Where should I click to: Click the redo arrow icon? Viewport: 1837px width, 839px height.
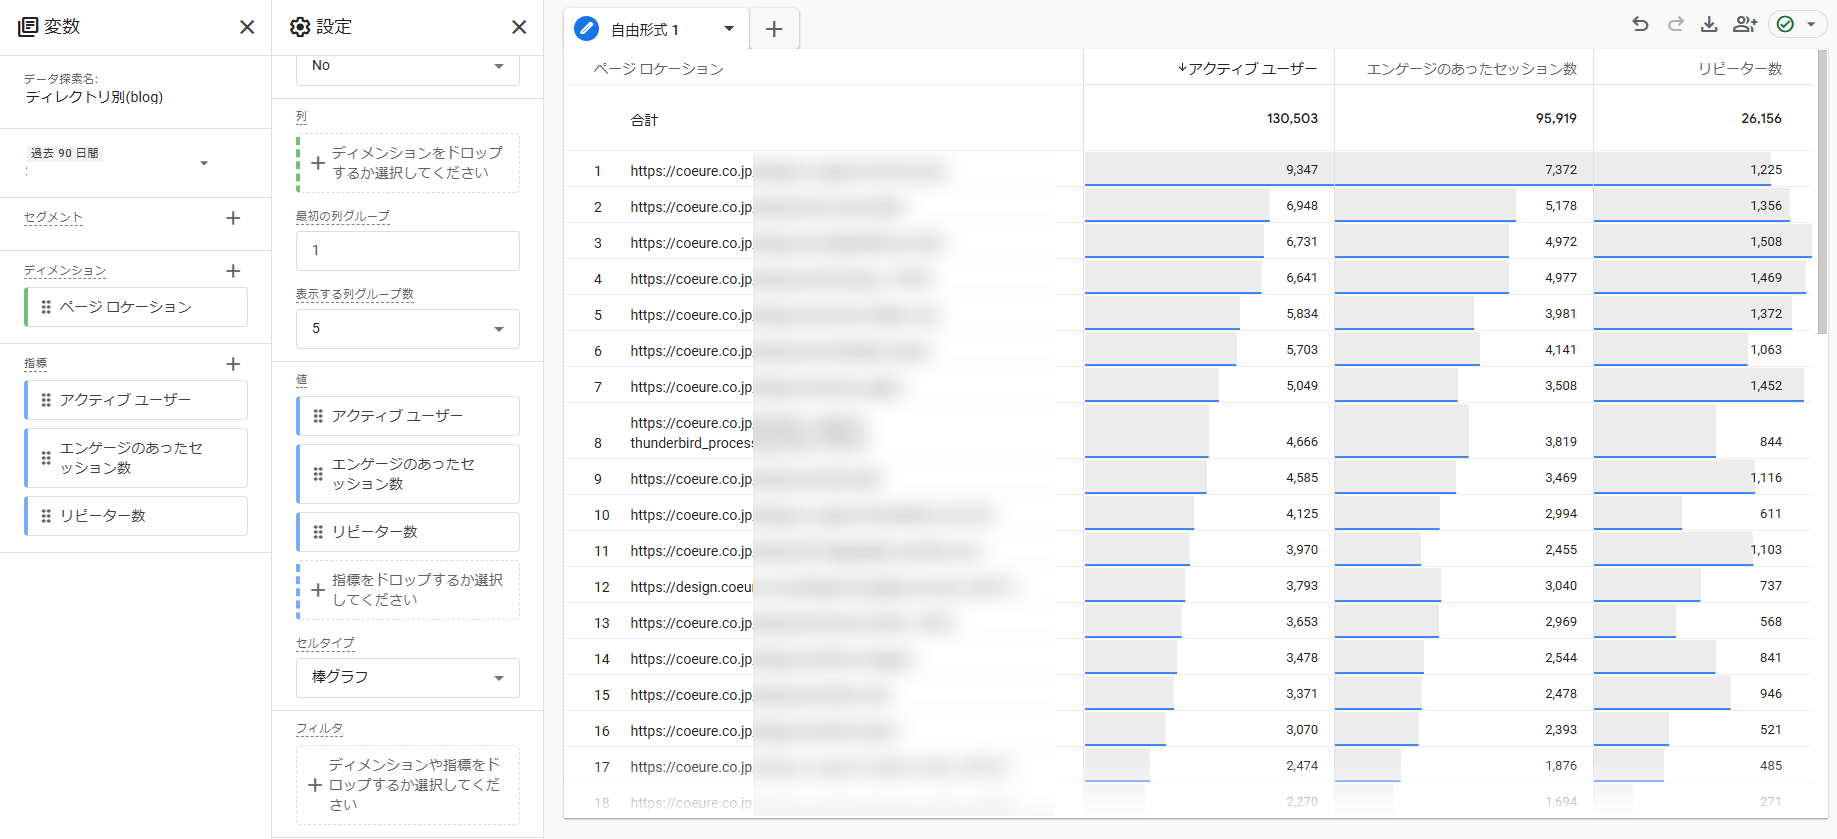1675,24
